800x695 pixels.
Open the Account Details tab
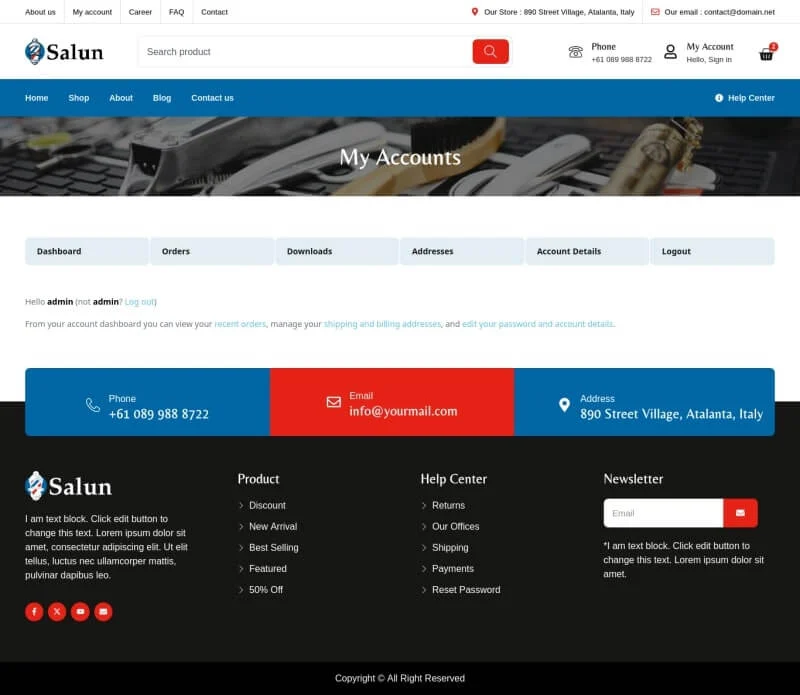point(587,252)
